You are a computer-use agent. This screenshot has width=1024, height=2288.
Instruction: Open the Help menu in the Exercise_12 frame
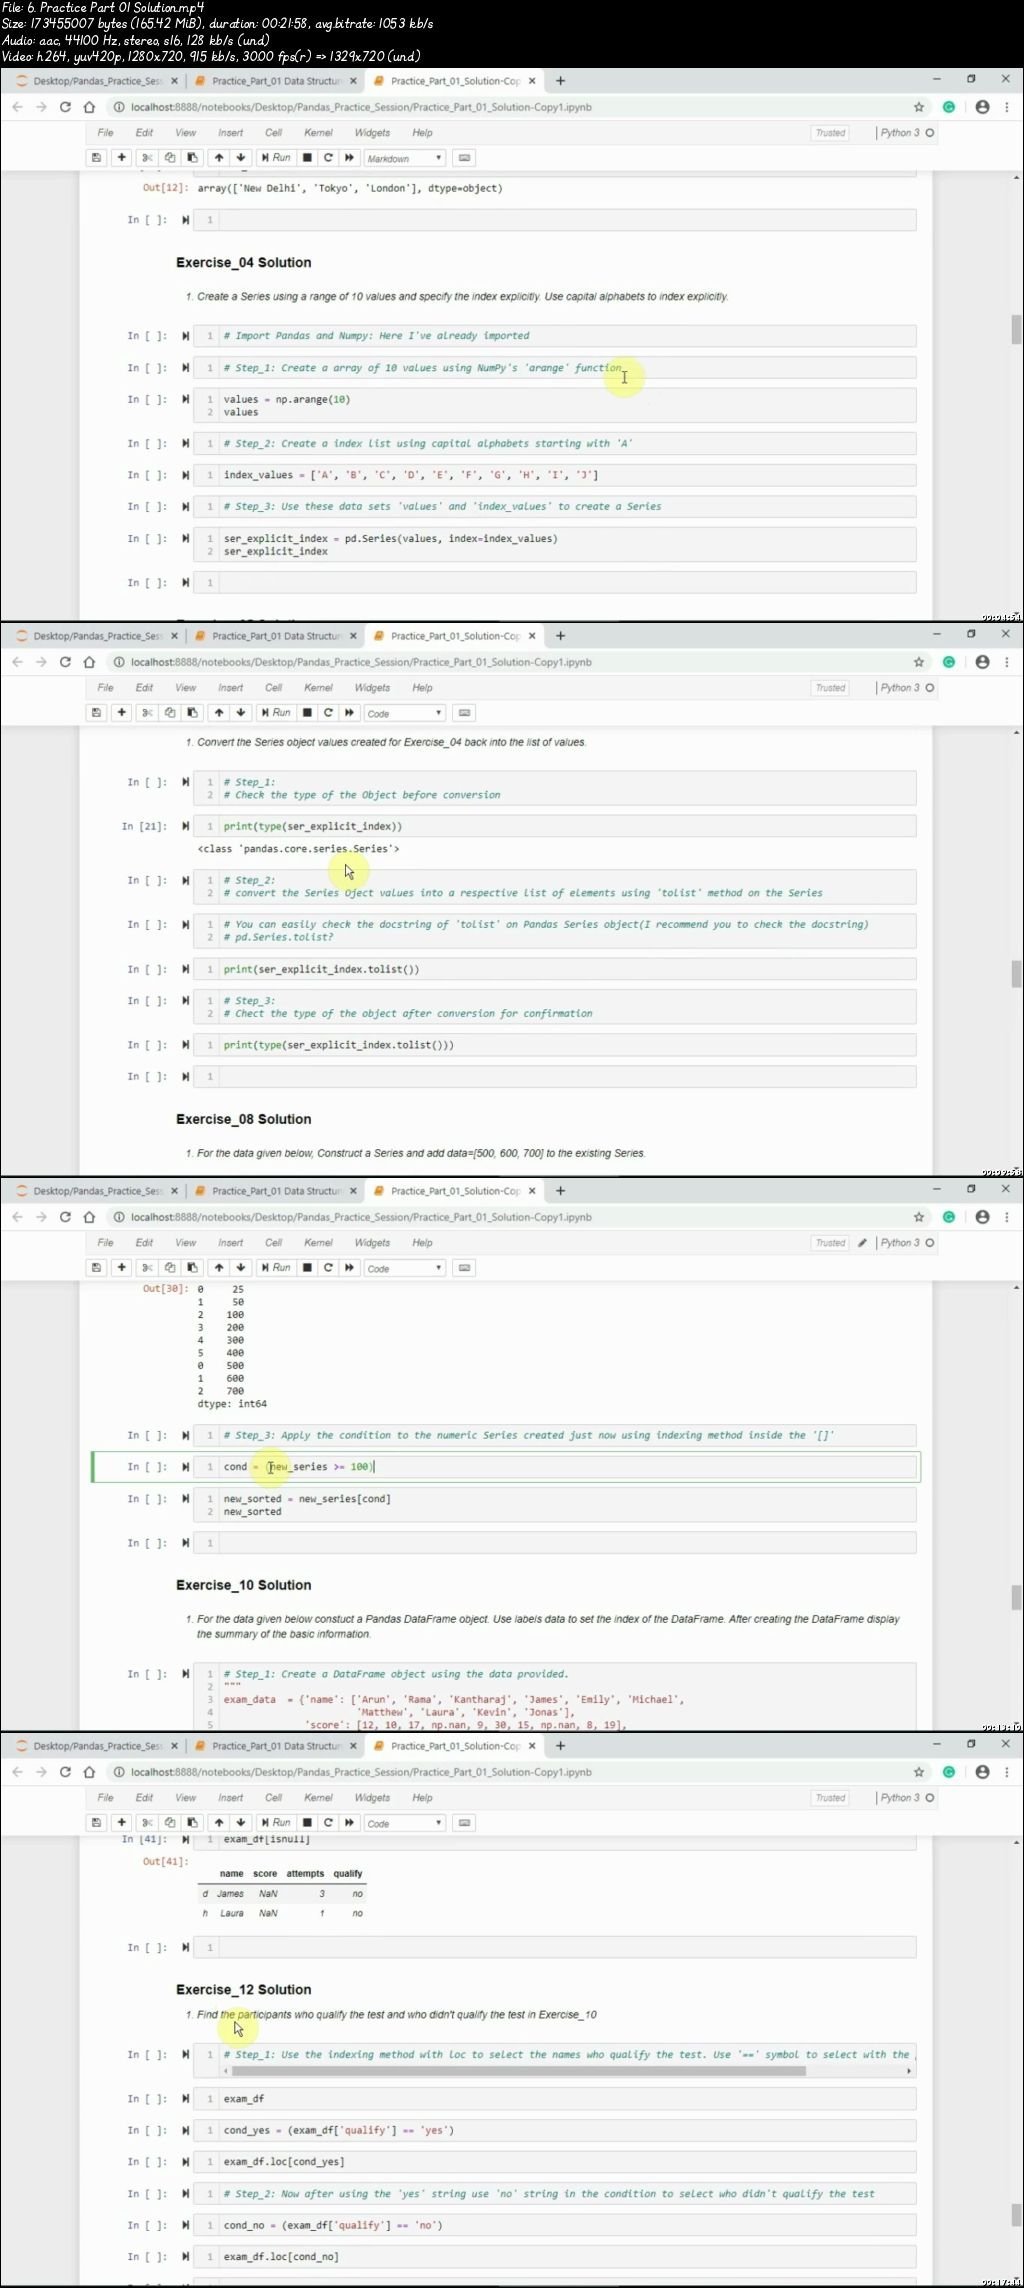point(422,1798)
